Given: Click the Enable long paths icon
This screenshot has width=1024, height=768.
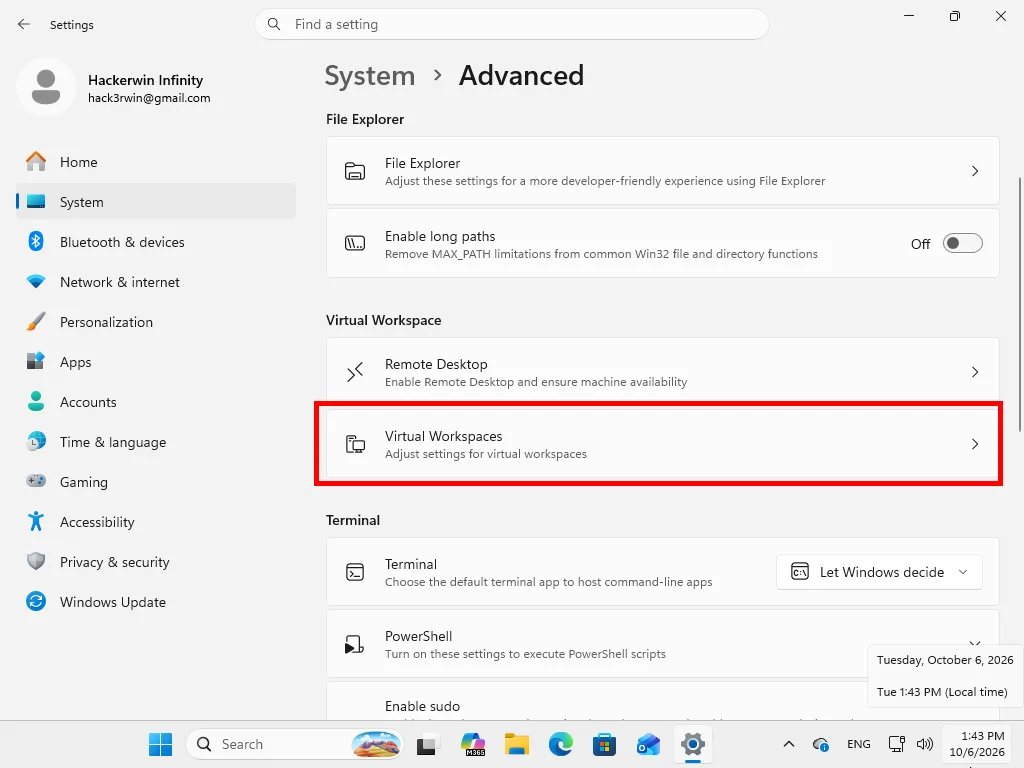Looking at the screenshot, I should (355, 244).
